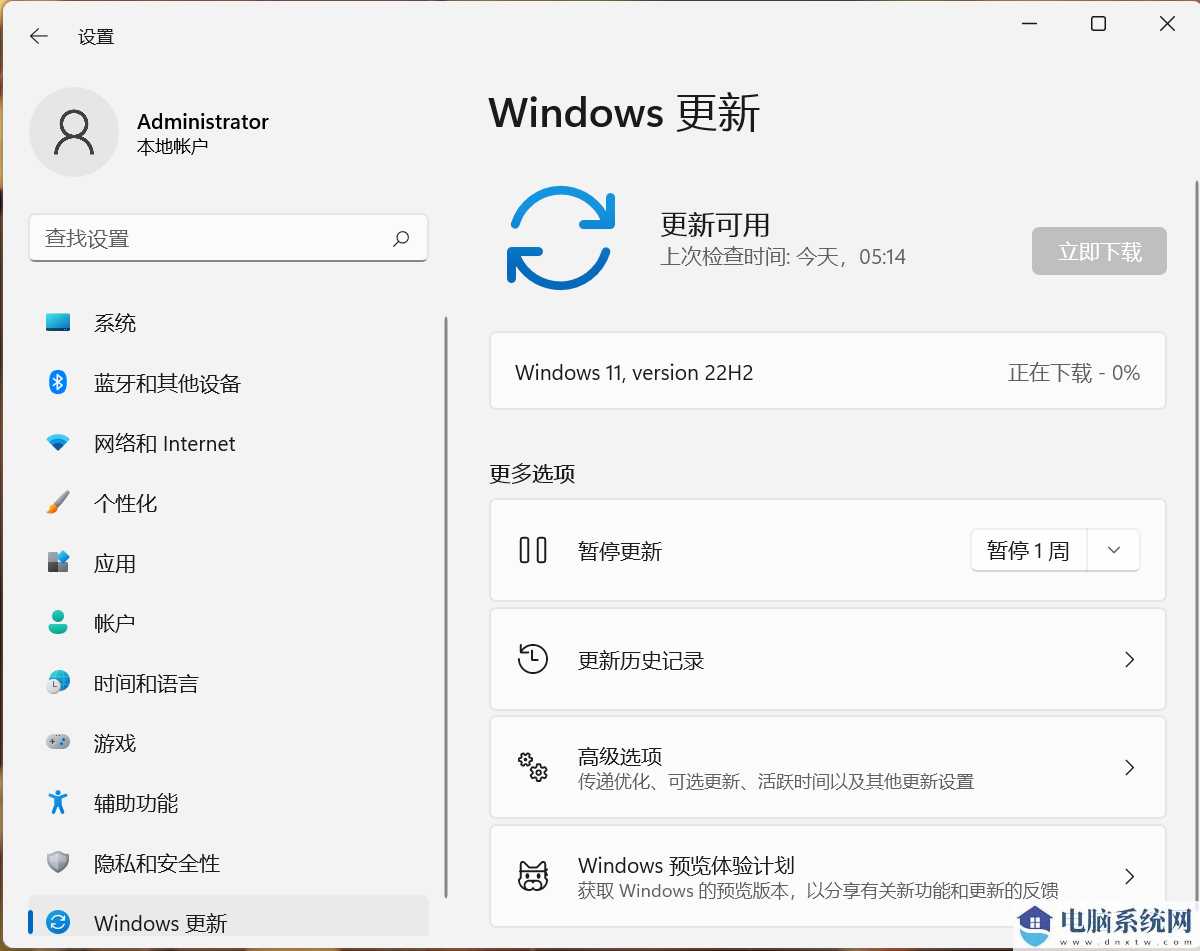Expand 更新历史记录 with its chevron
1200x951 pixels.
[x=1129, y=659]
